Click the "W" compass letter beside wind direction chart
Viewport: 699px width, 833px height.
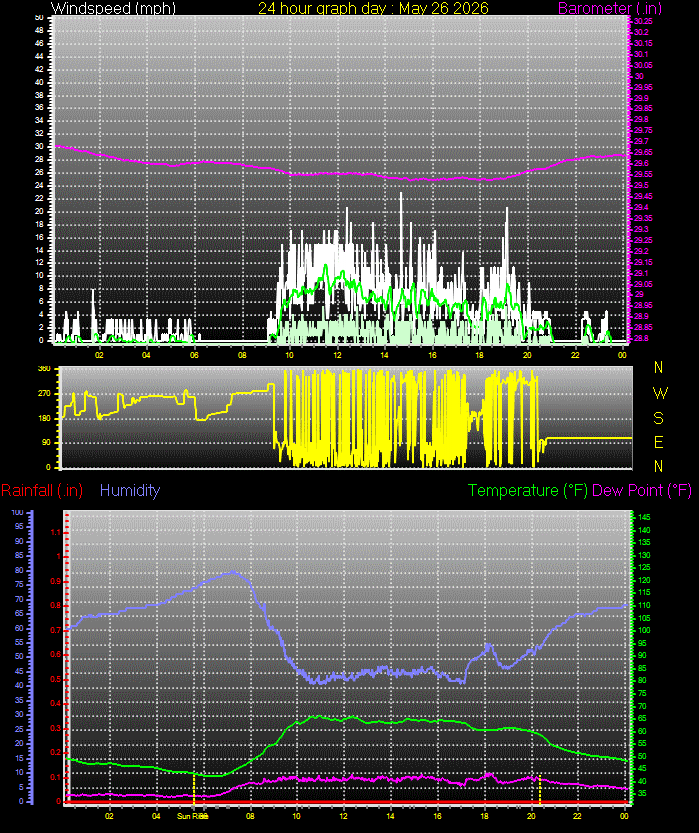660,393
